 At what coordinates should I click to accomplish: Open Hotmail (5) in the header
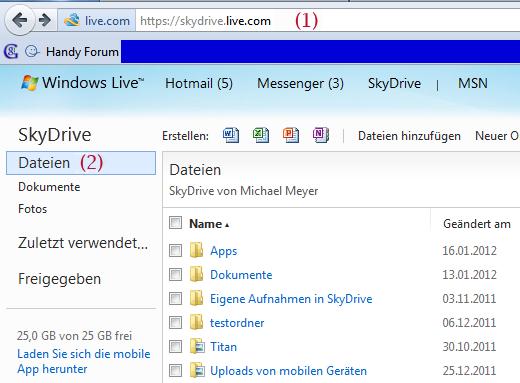pos(199,83)
